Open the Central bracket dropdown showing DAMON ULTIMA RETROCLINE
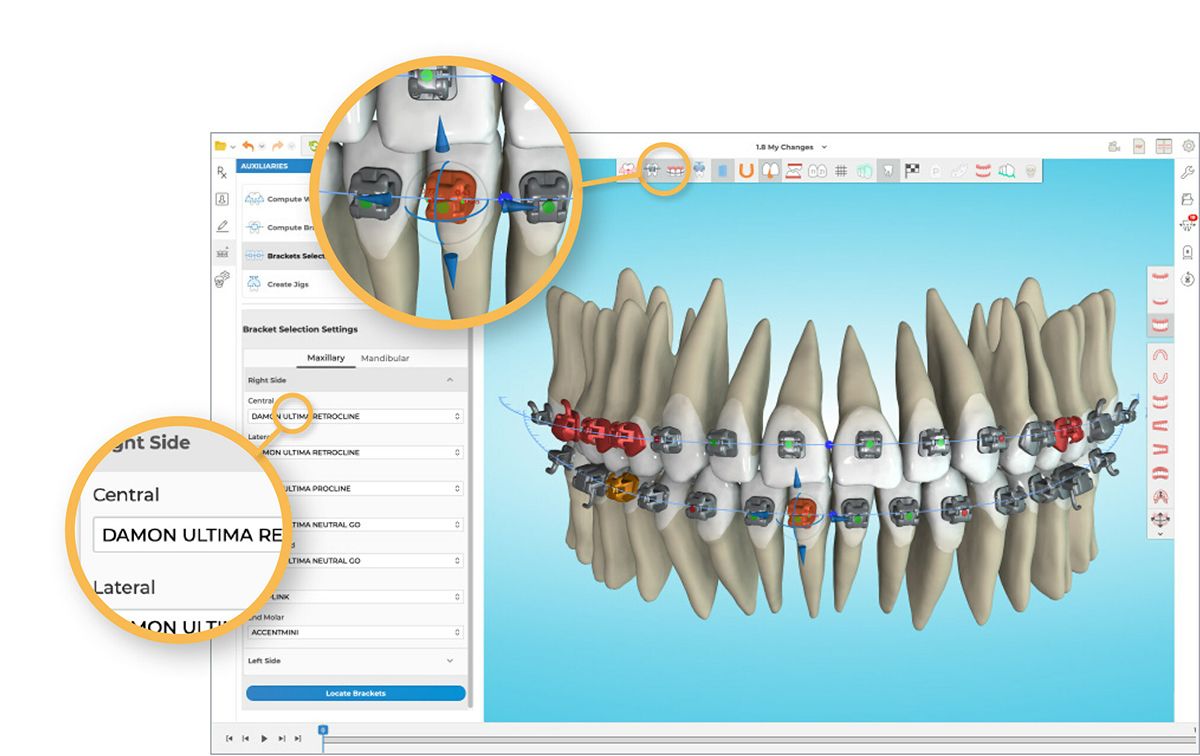The width and height of the screenshot is (1200, 756). [x=355, y=415]
